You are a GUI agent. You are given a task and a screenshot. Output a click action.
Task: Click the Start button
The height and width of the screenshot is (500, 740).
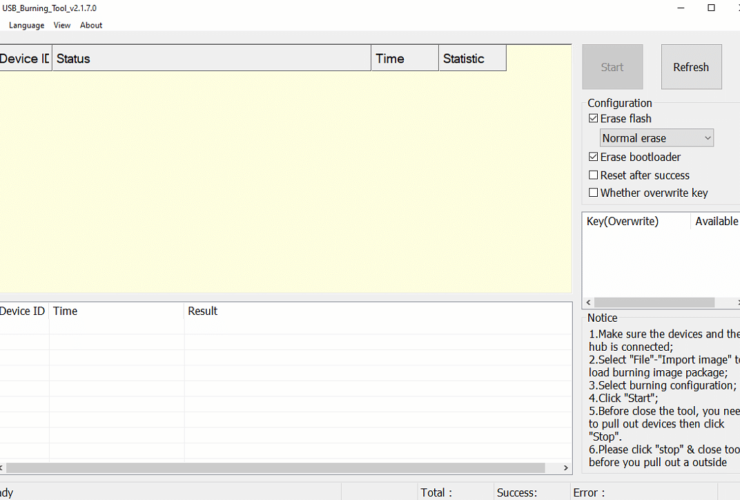612,67
